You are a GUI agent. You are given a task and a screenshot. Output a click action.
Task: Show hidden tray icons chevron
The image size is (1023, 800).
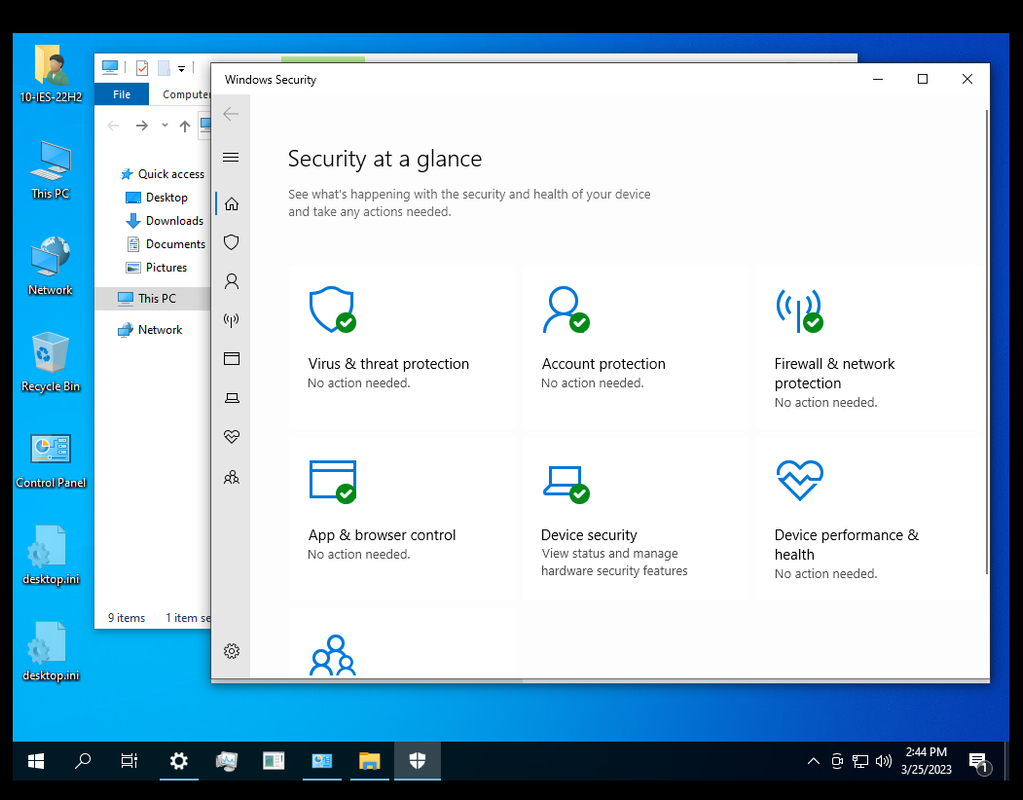pyautogui.click(x=813, y=761)
